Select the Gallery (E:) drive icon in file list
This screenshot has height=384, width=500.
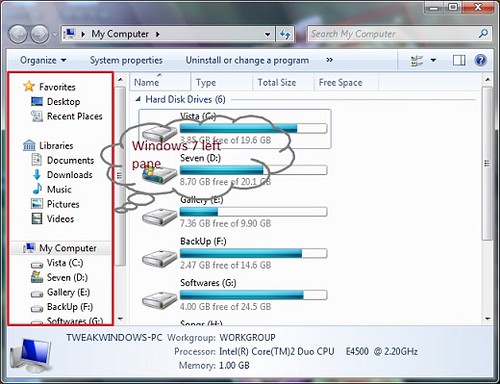(x=159, y=217)
